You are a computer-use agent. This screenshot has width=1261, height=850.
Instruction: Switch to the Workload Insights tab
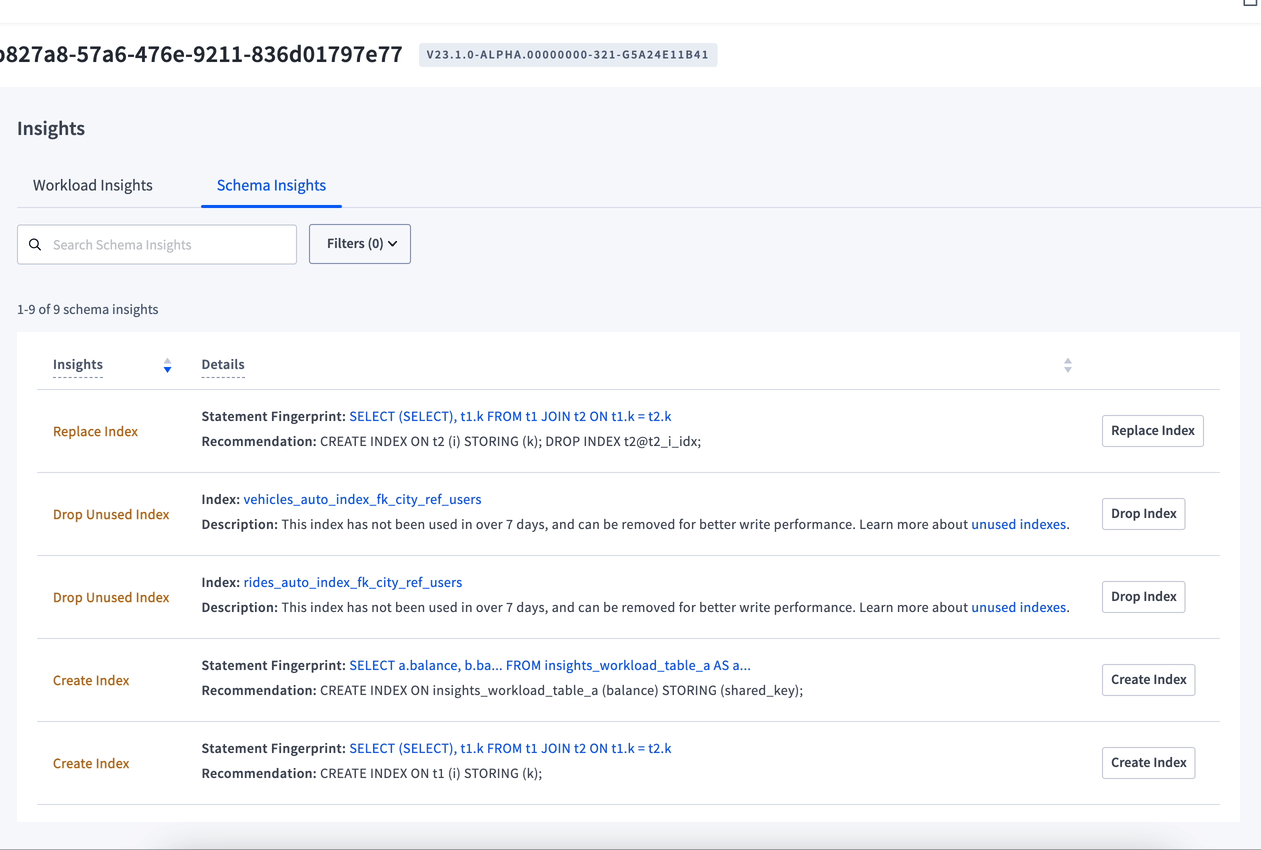(93, 185)
